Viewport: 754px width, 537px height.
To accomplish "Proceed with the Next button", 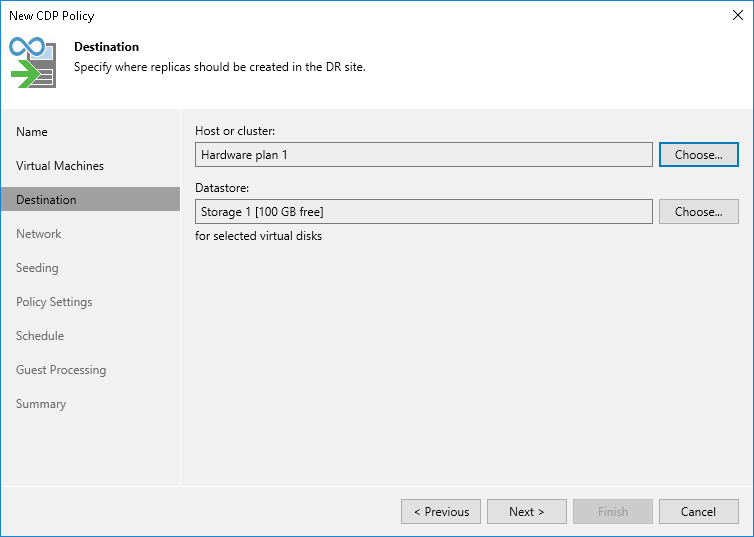I will coord(527,512).
